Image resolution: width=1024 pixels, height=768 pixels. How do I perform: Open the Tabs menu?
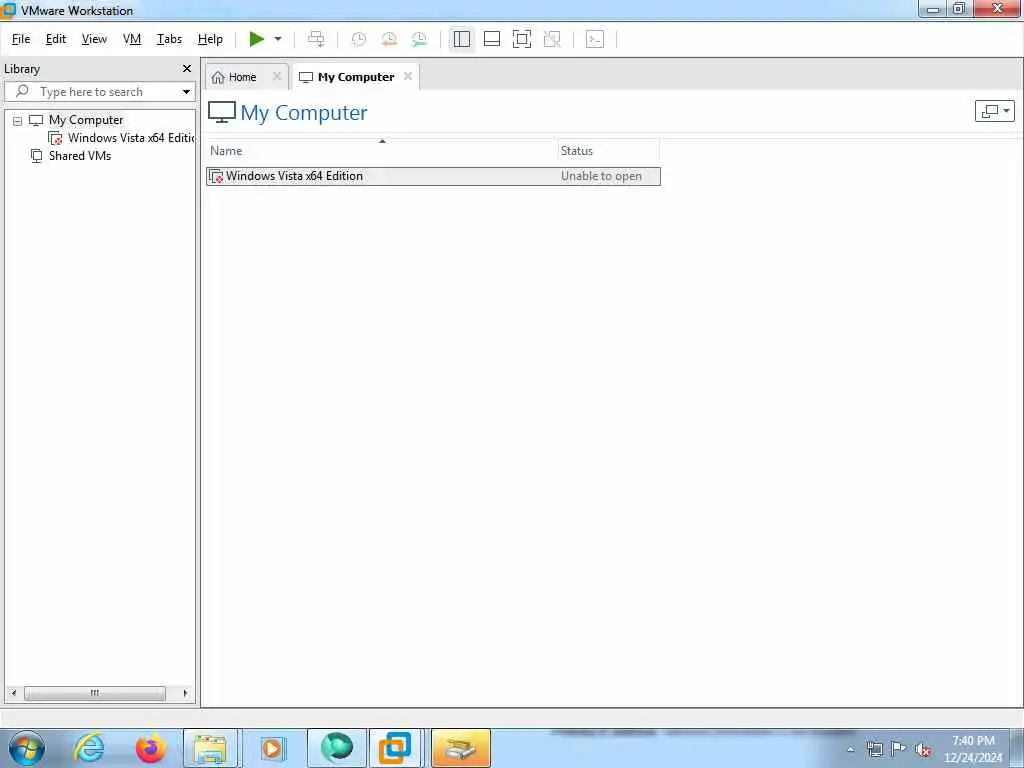click(169, 39)
